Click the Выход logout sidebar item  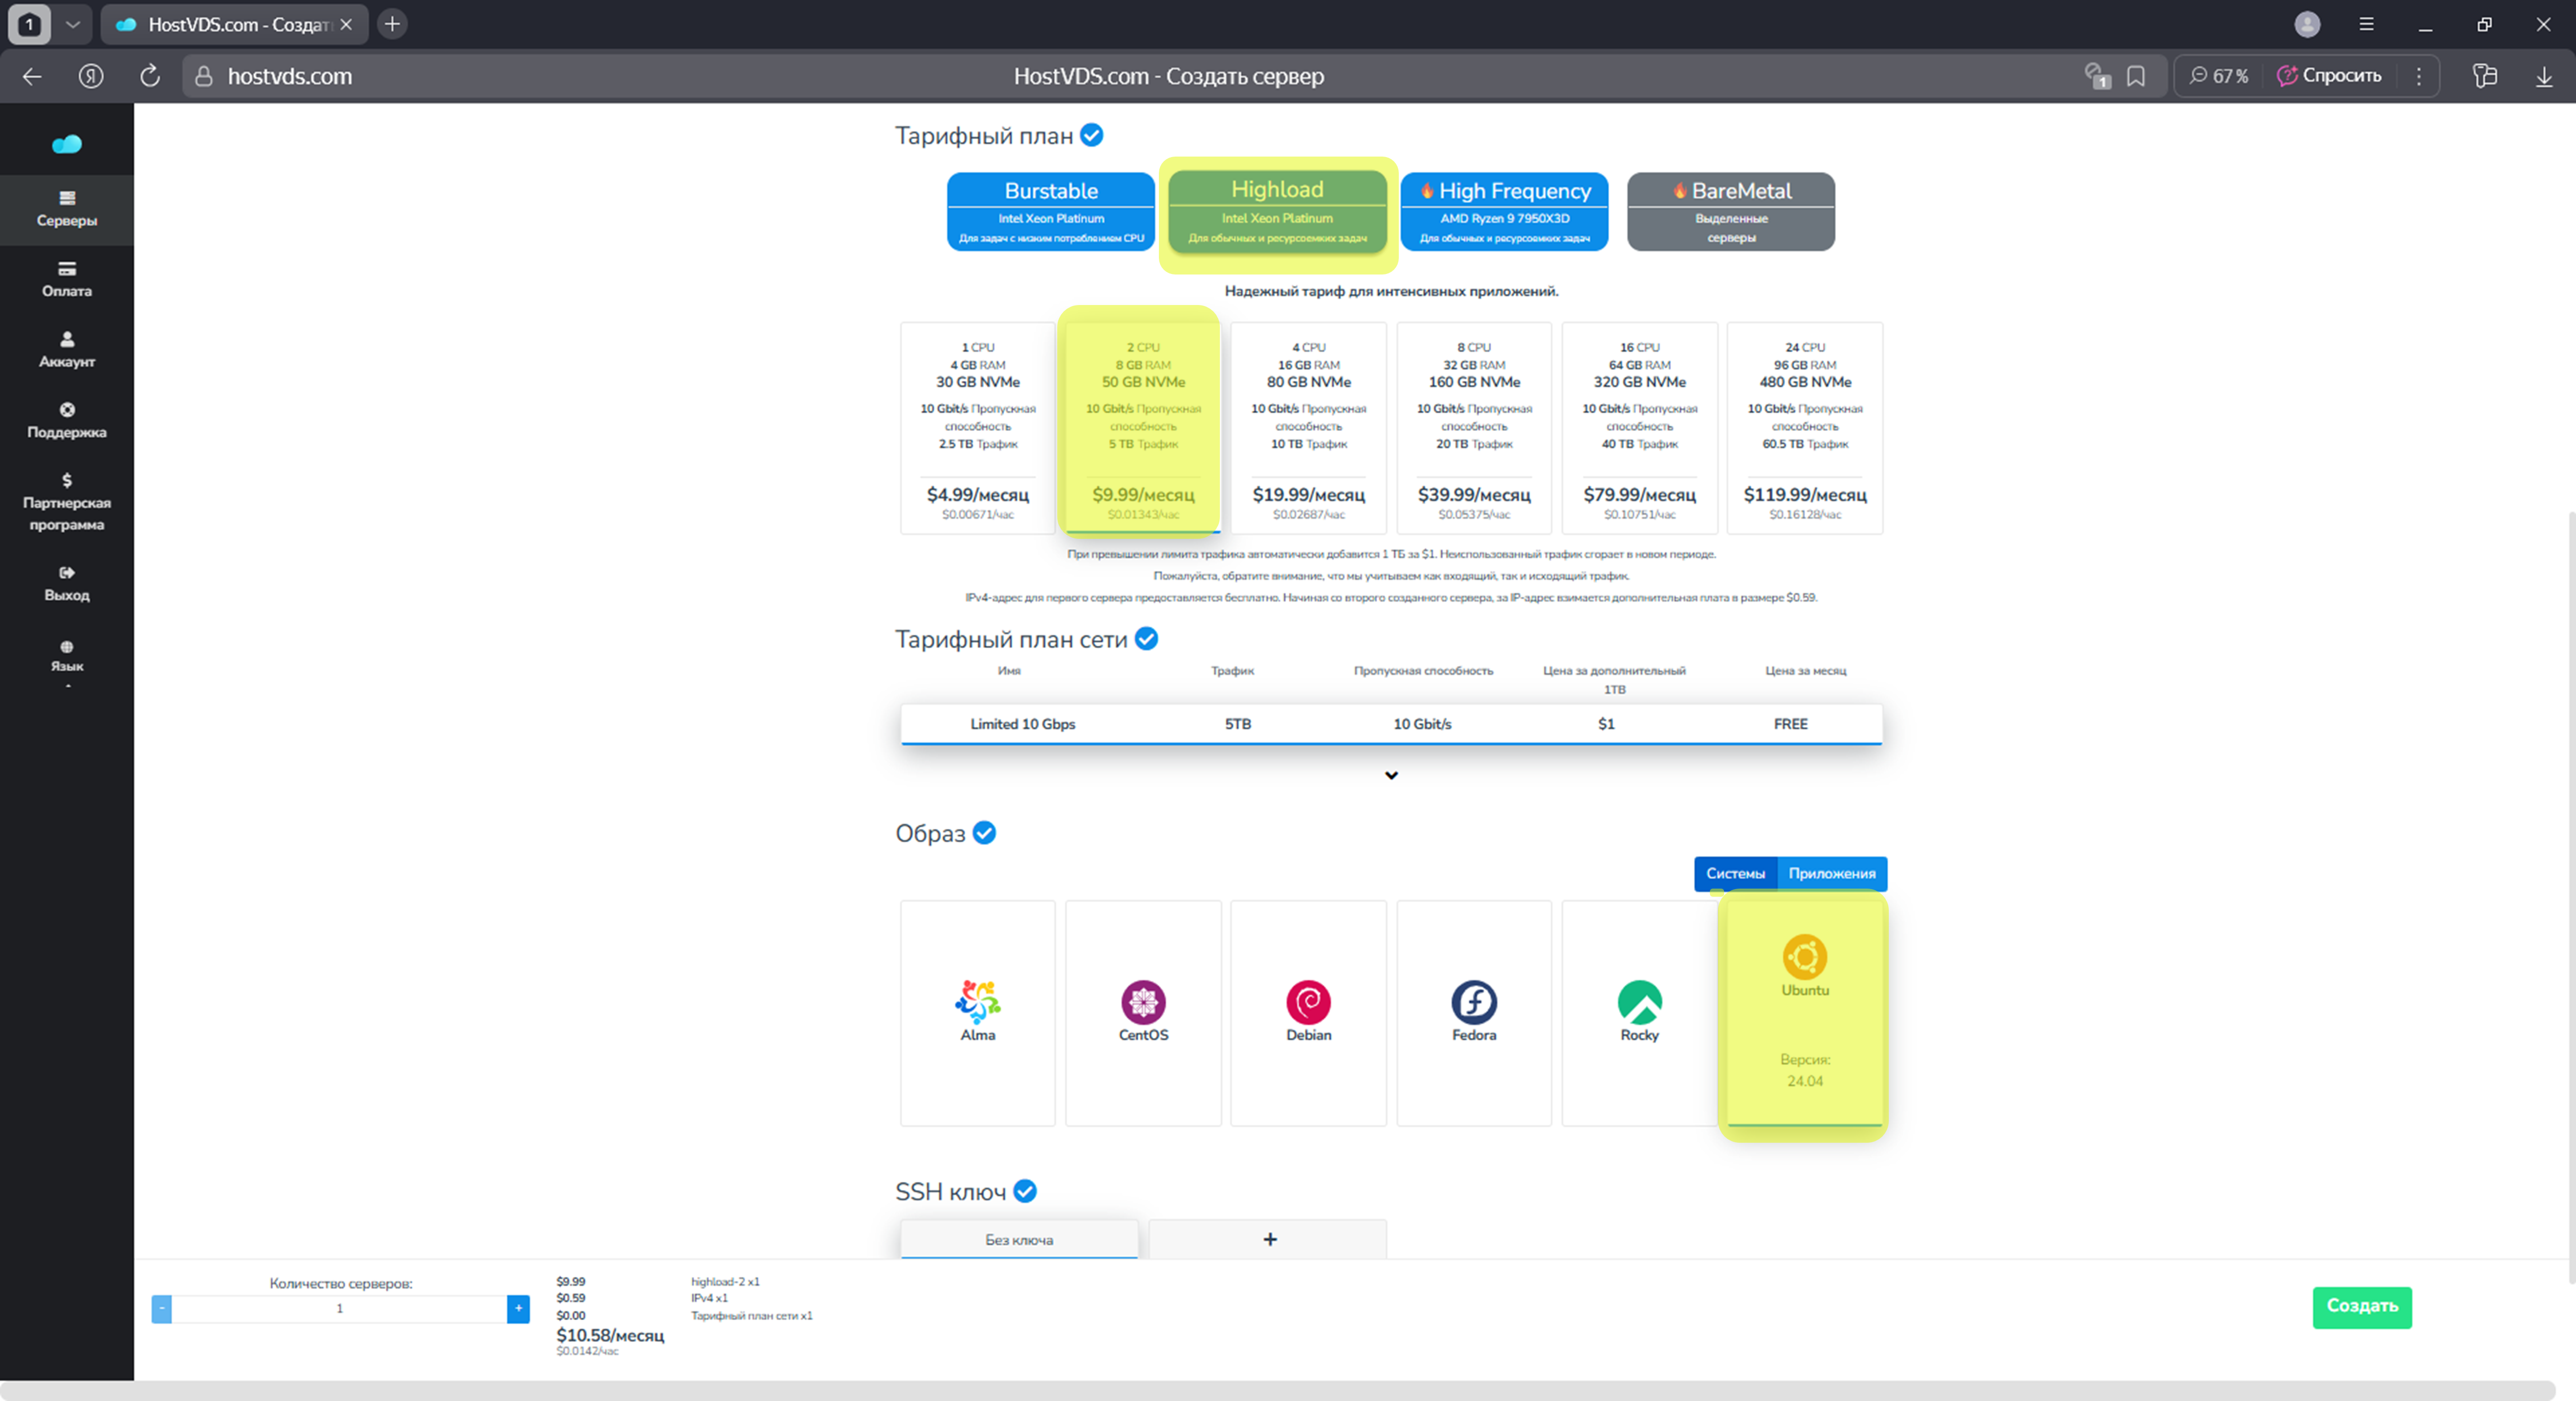coord(67,584)
